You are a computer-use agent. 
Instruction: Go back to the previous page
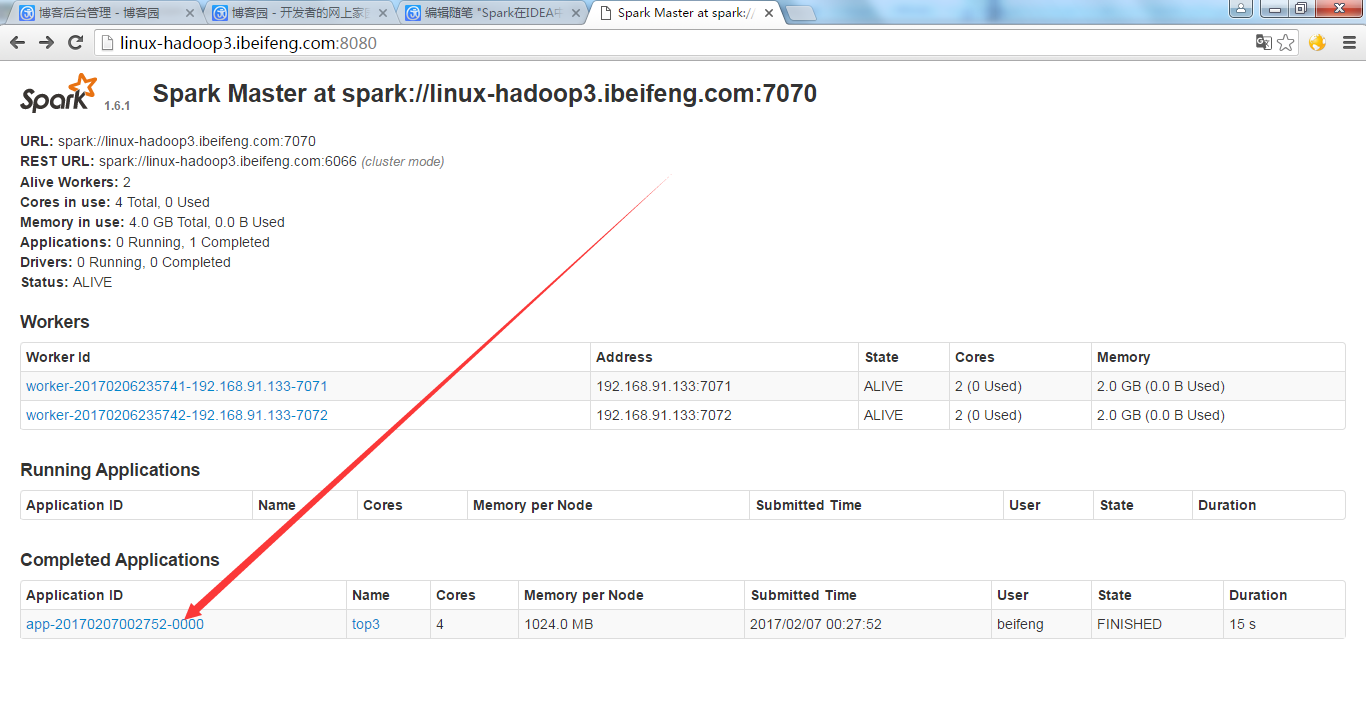tap(17, 43)
